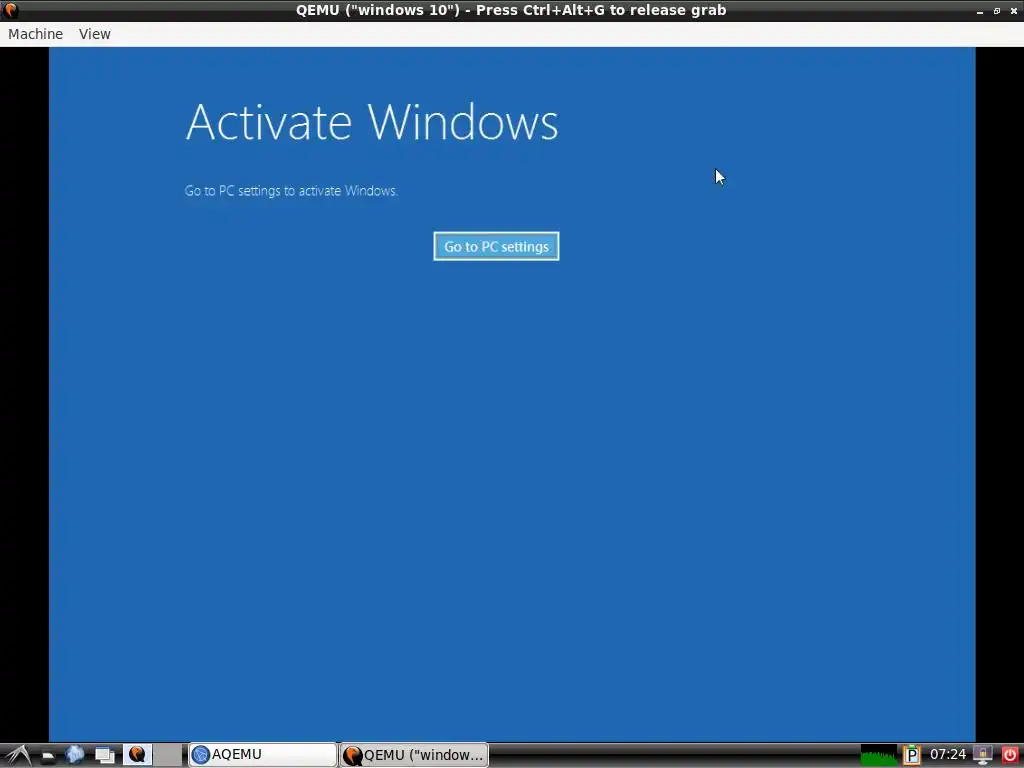Open the LXDE start menu icon

tap(17, 755)
